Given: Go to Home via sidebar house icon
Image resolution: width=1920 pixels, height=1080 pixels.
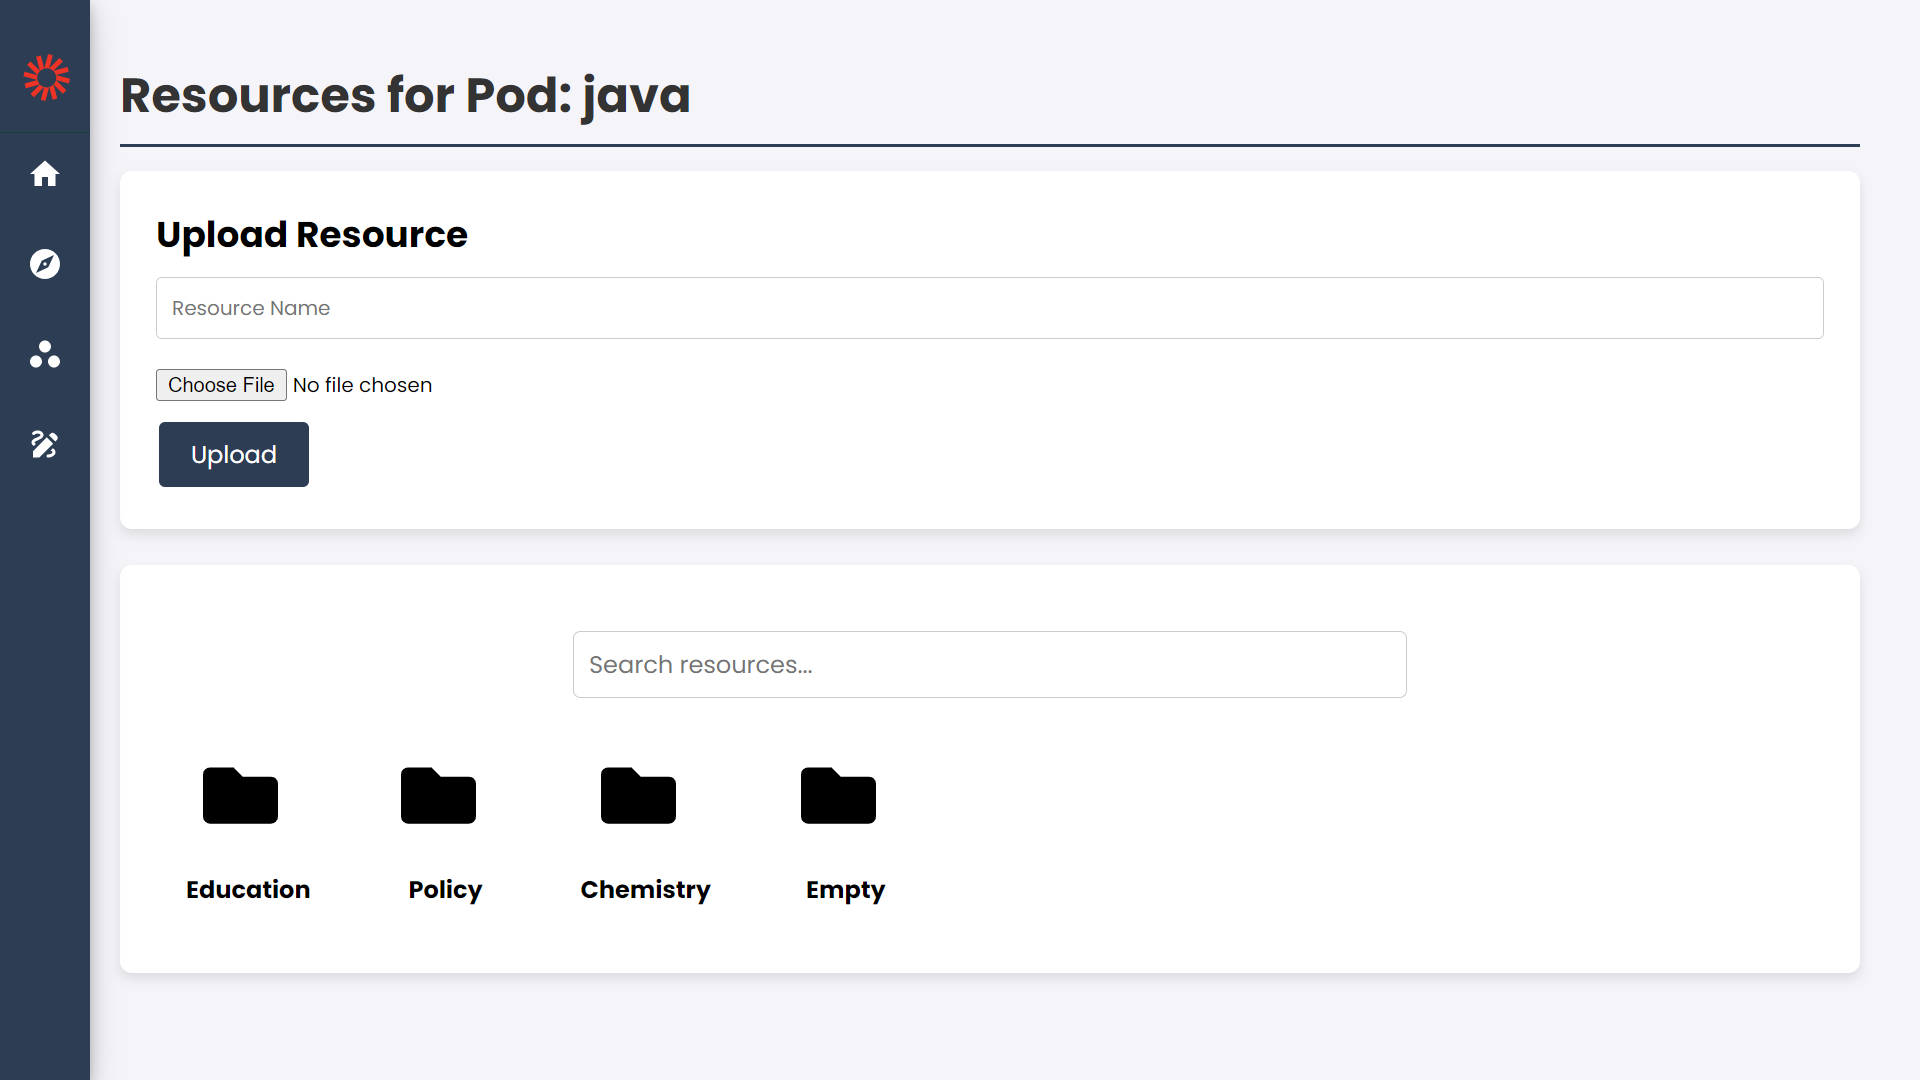Looking at the screenshot, I should click(45, 174).
